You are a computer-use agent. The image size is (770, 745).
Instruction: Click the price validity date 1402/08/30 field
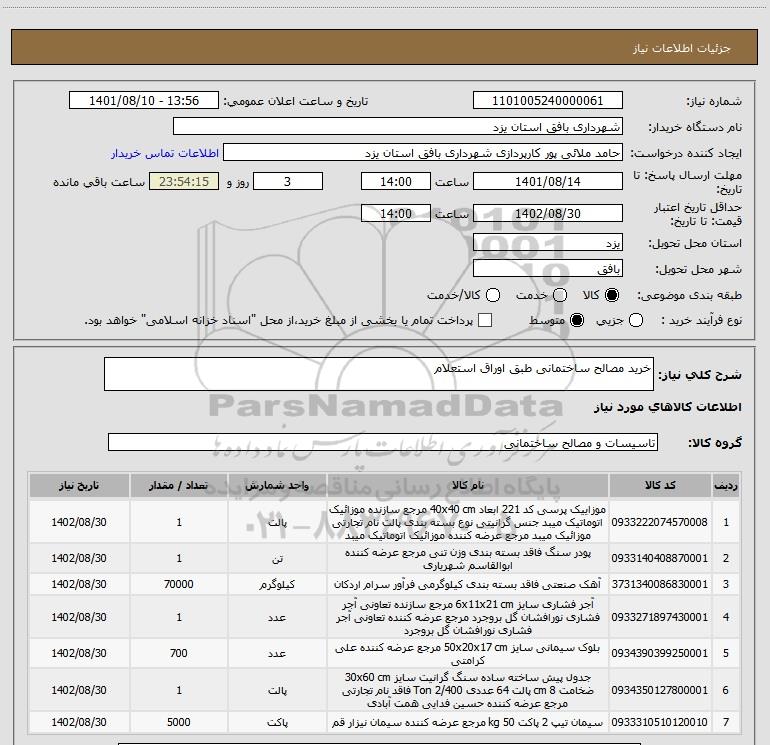(548, 213)
